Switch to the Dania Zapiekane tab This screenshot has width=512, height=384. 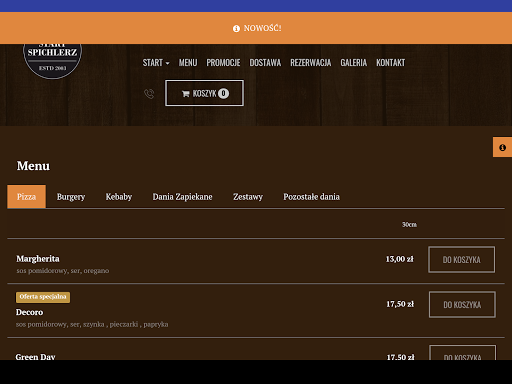pyautogui.click(x=182, y=197)
